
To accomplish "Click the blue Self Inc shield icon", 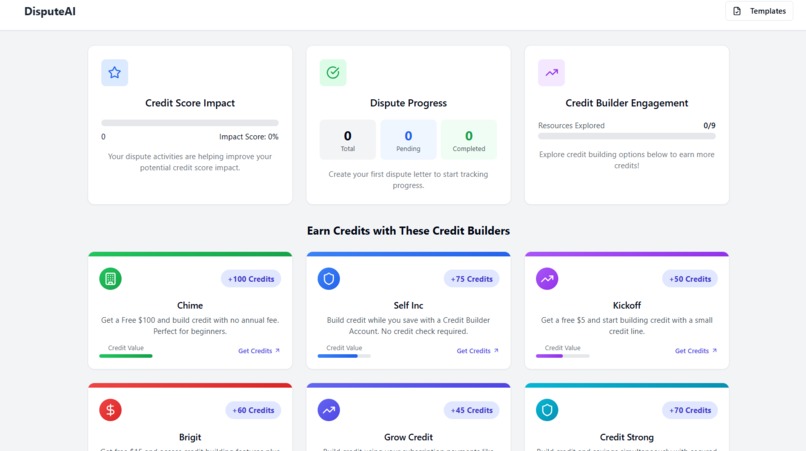I will click(329, 279).
